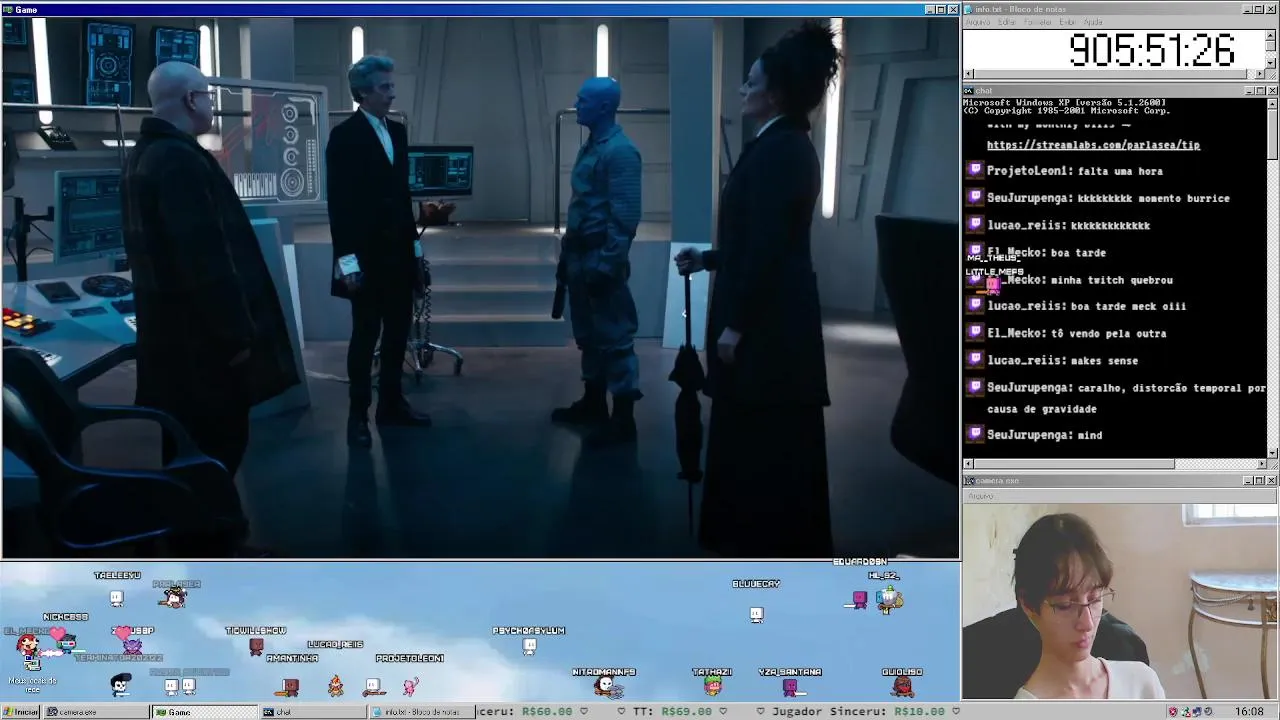
Task: Click the TIQUILLSHOW avatar character
Action: [x=256, y=647]
